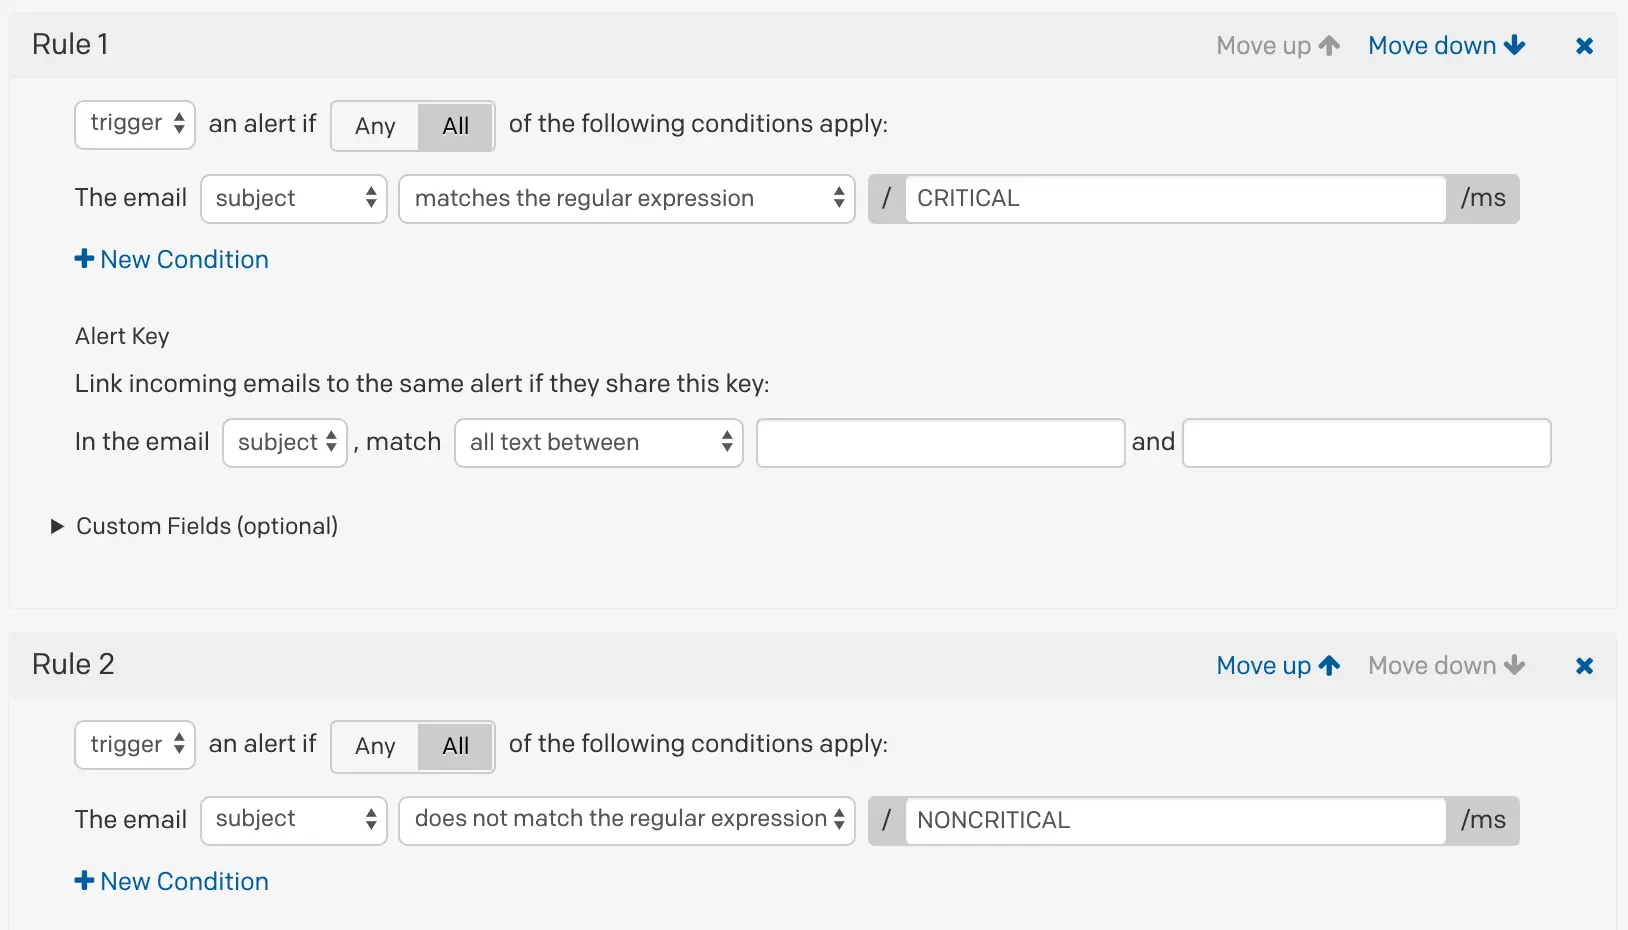Viewport: 1628px width, 930px height.
Task: Focus the CRITICAL regex input field
Action: click(1176, 199)
